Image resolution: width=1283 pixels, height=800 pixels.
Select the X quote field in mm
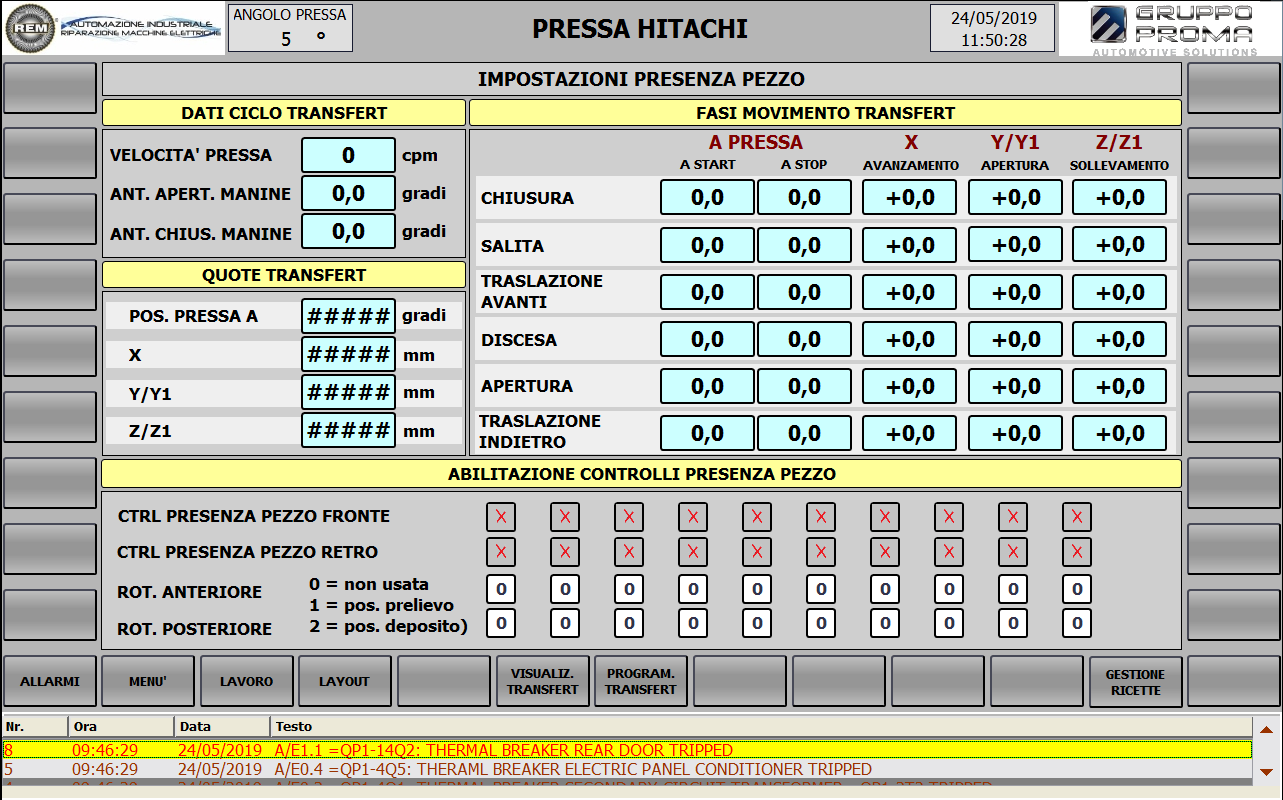coord(349,354)
